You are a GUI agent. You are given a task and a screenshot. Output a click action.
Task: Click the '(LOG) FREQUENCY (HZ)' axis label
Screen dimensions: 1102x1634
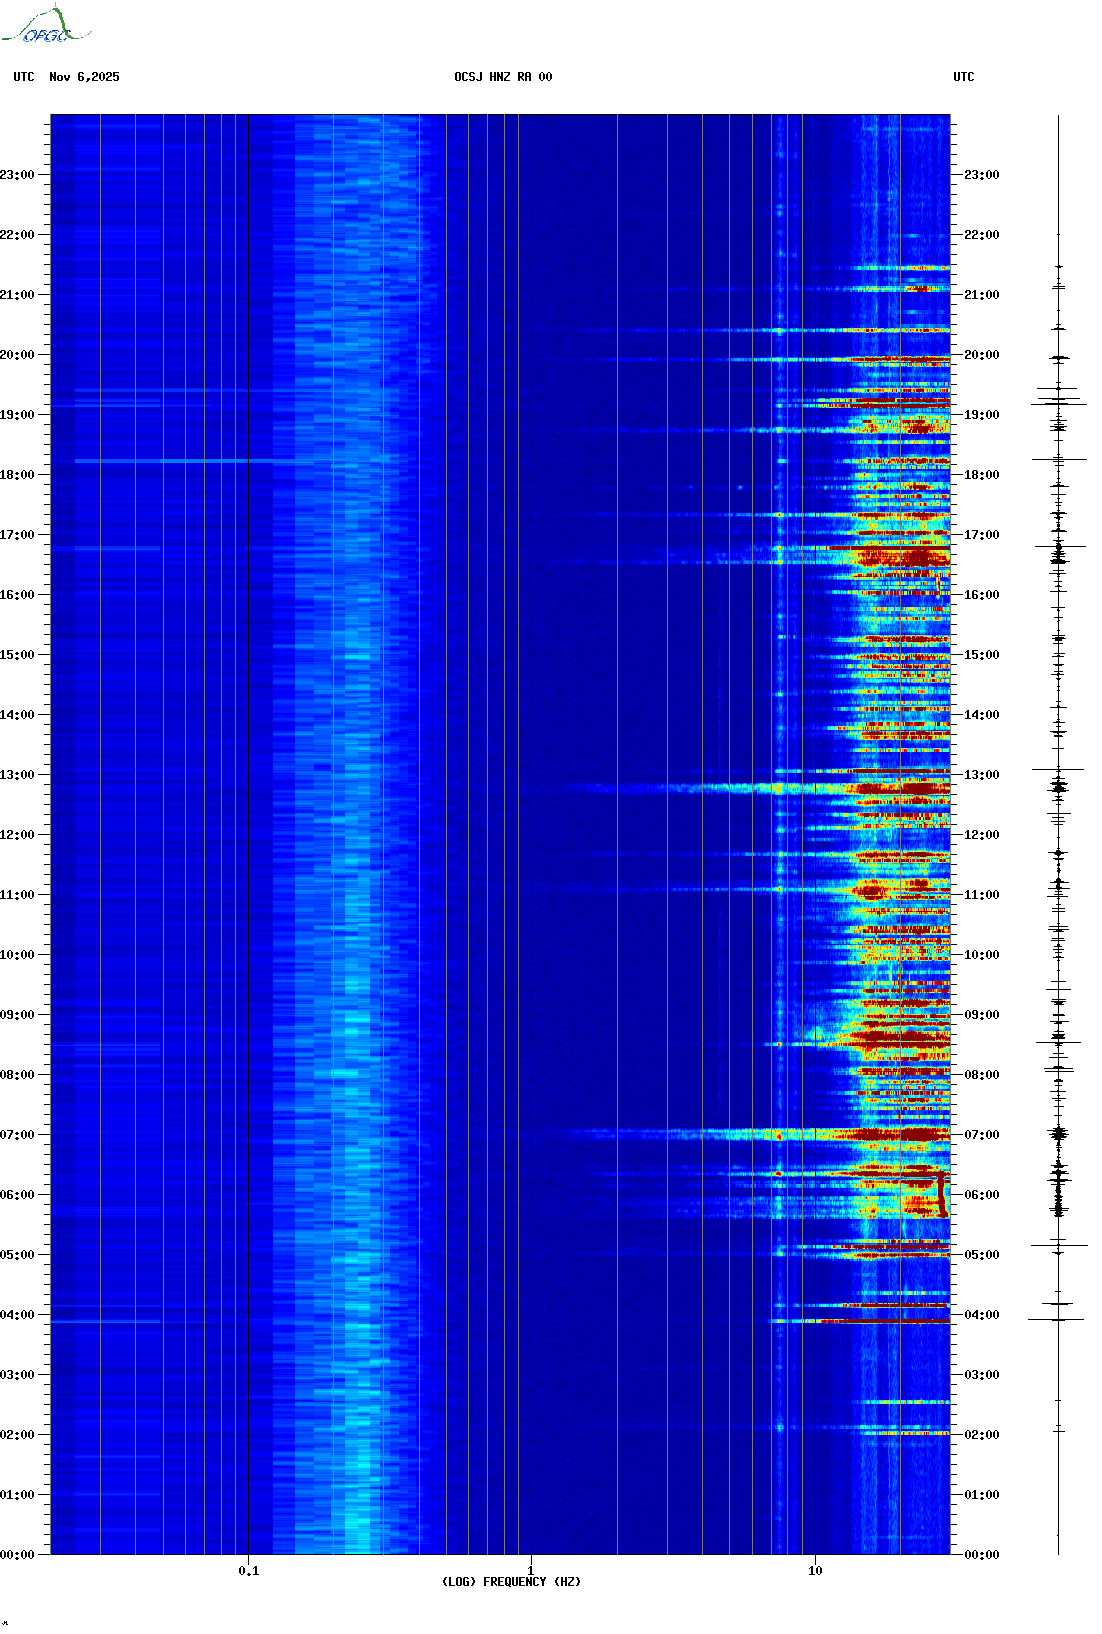pyautogui.click(x=511, y=1582)
